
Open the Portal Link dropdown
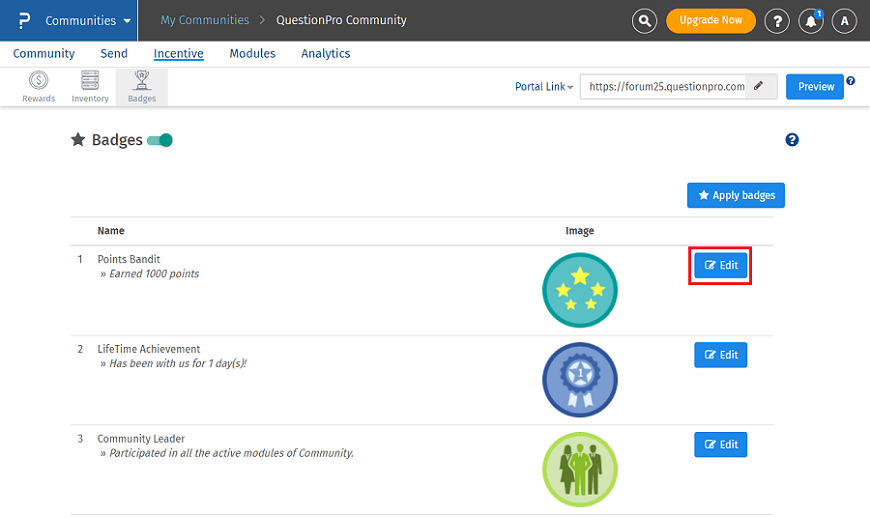tap(544, 87)
